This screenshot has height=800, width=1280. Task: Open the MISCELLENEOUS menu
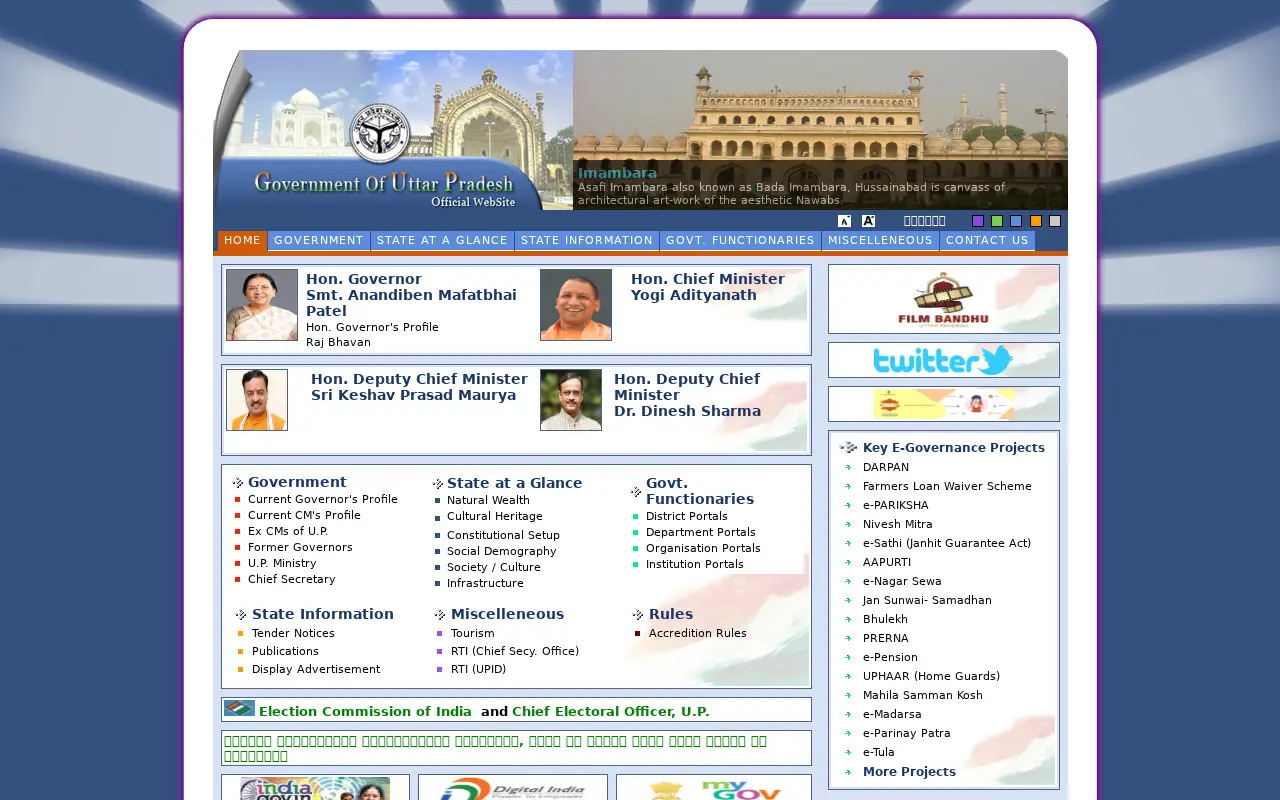coord(880,241)
